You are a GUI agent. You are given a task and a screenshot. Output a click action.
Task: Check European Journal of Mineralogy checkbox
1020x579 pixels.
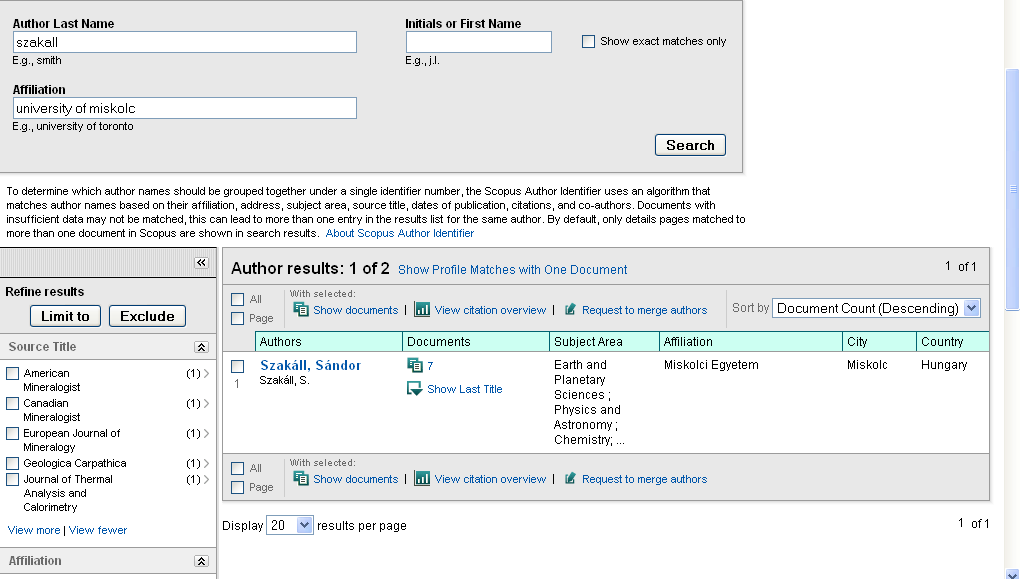12,433
